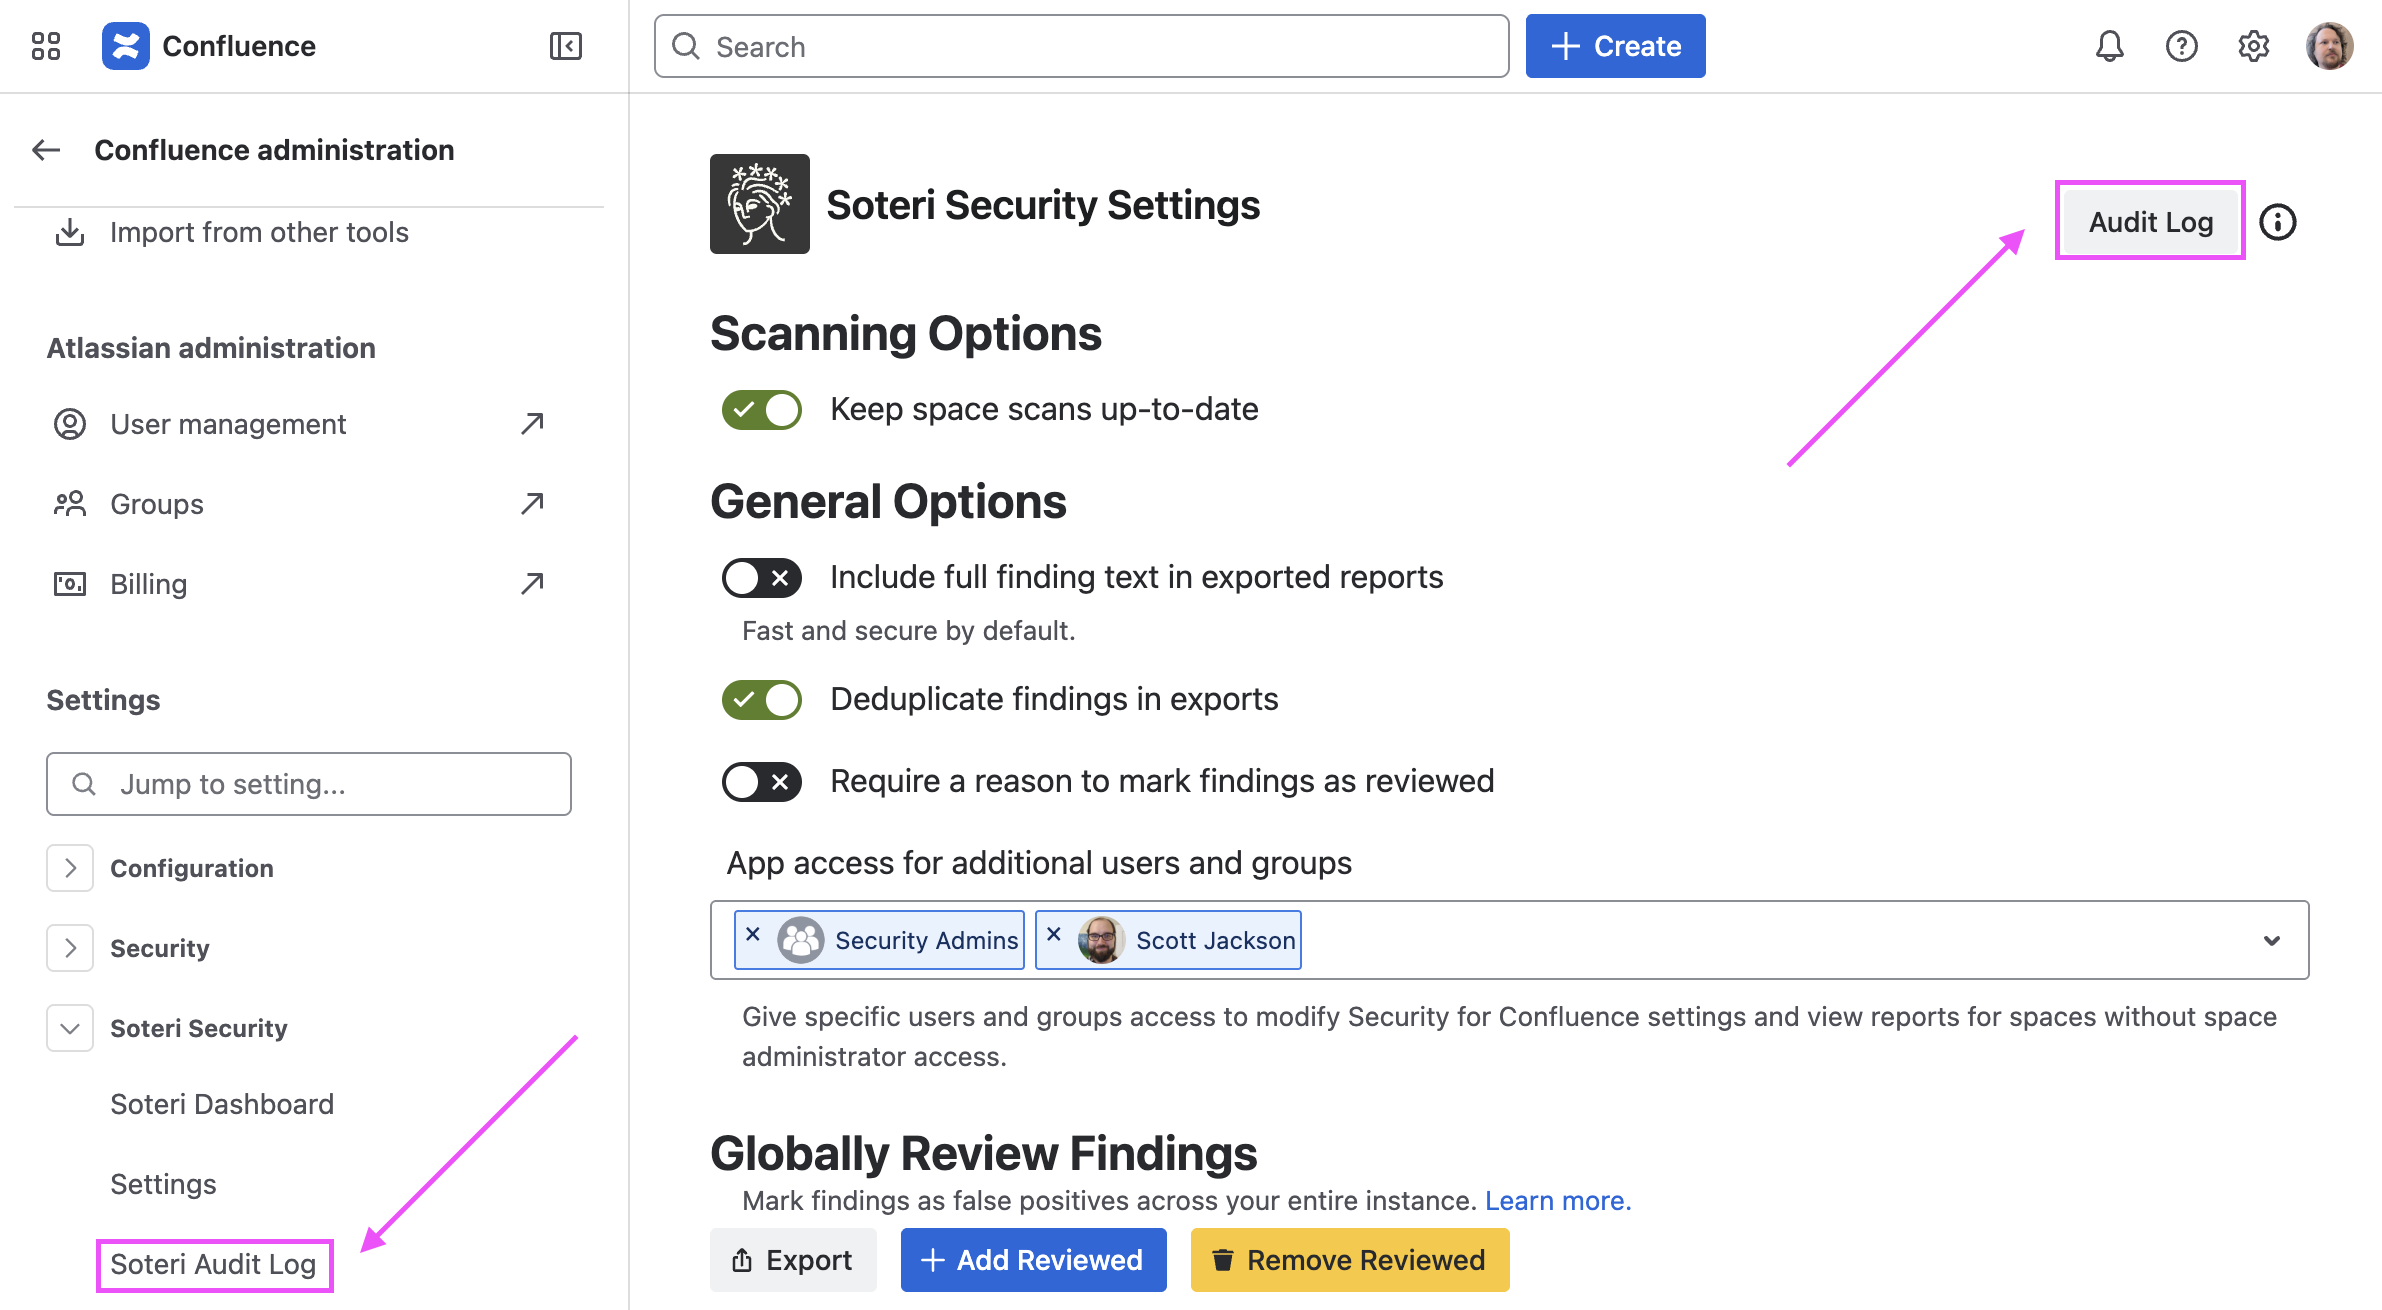Collapse the Soteri Security section
Image resolution: width=2382 pixels, height=1310 pixels.
coord(70,1028)
